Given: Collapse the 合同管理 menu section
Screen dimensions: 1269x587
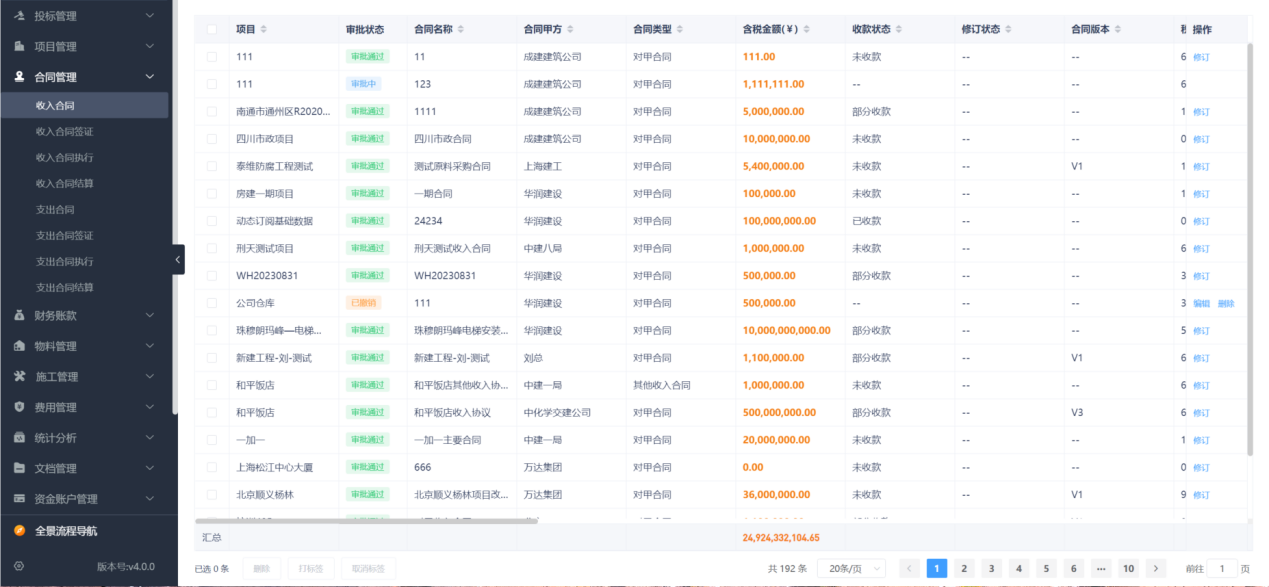Looking at the screenshot, I should tap(150, 75).
